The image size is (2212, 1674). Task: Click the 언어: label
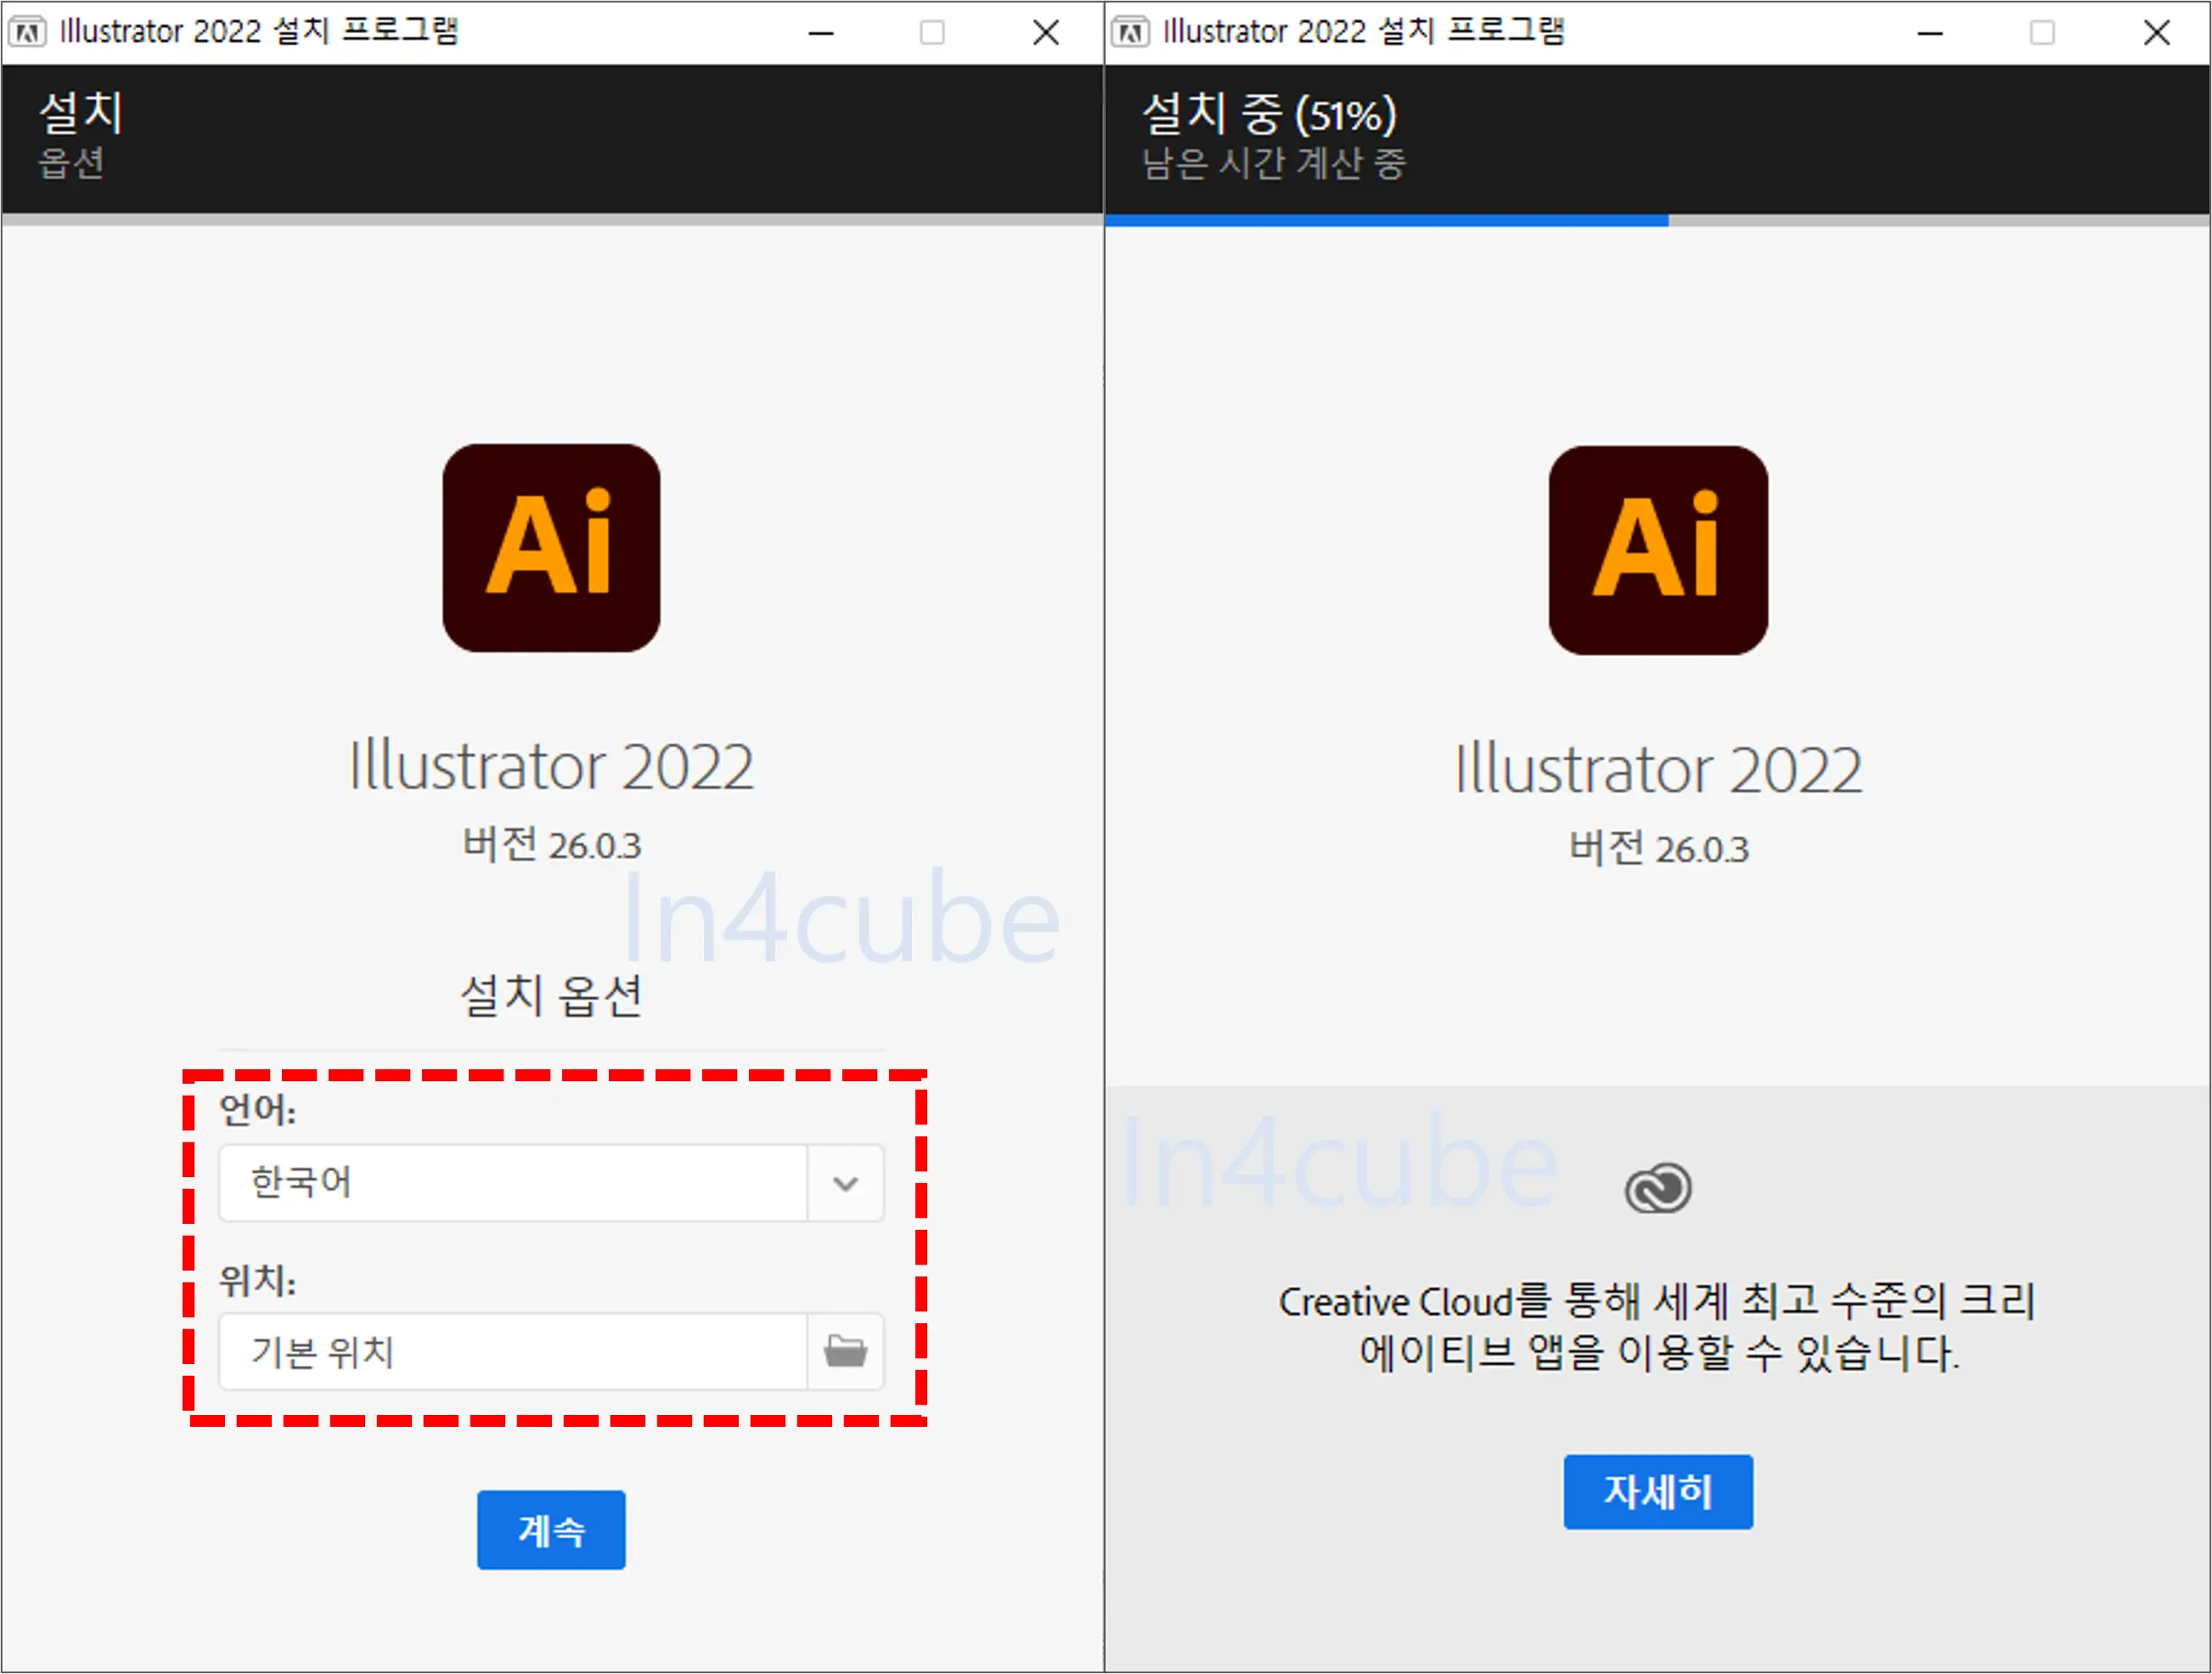(x=258, y=1109)
